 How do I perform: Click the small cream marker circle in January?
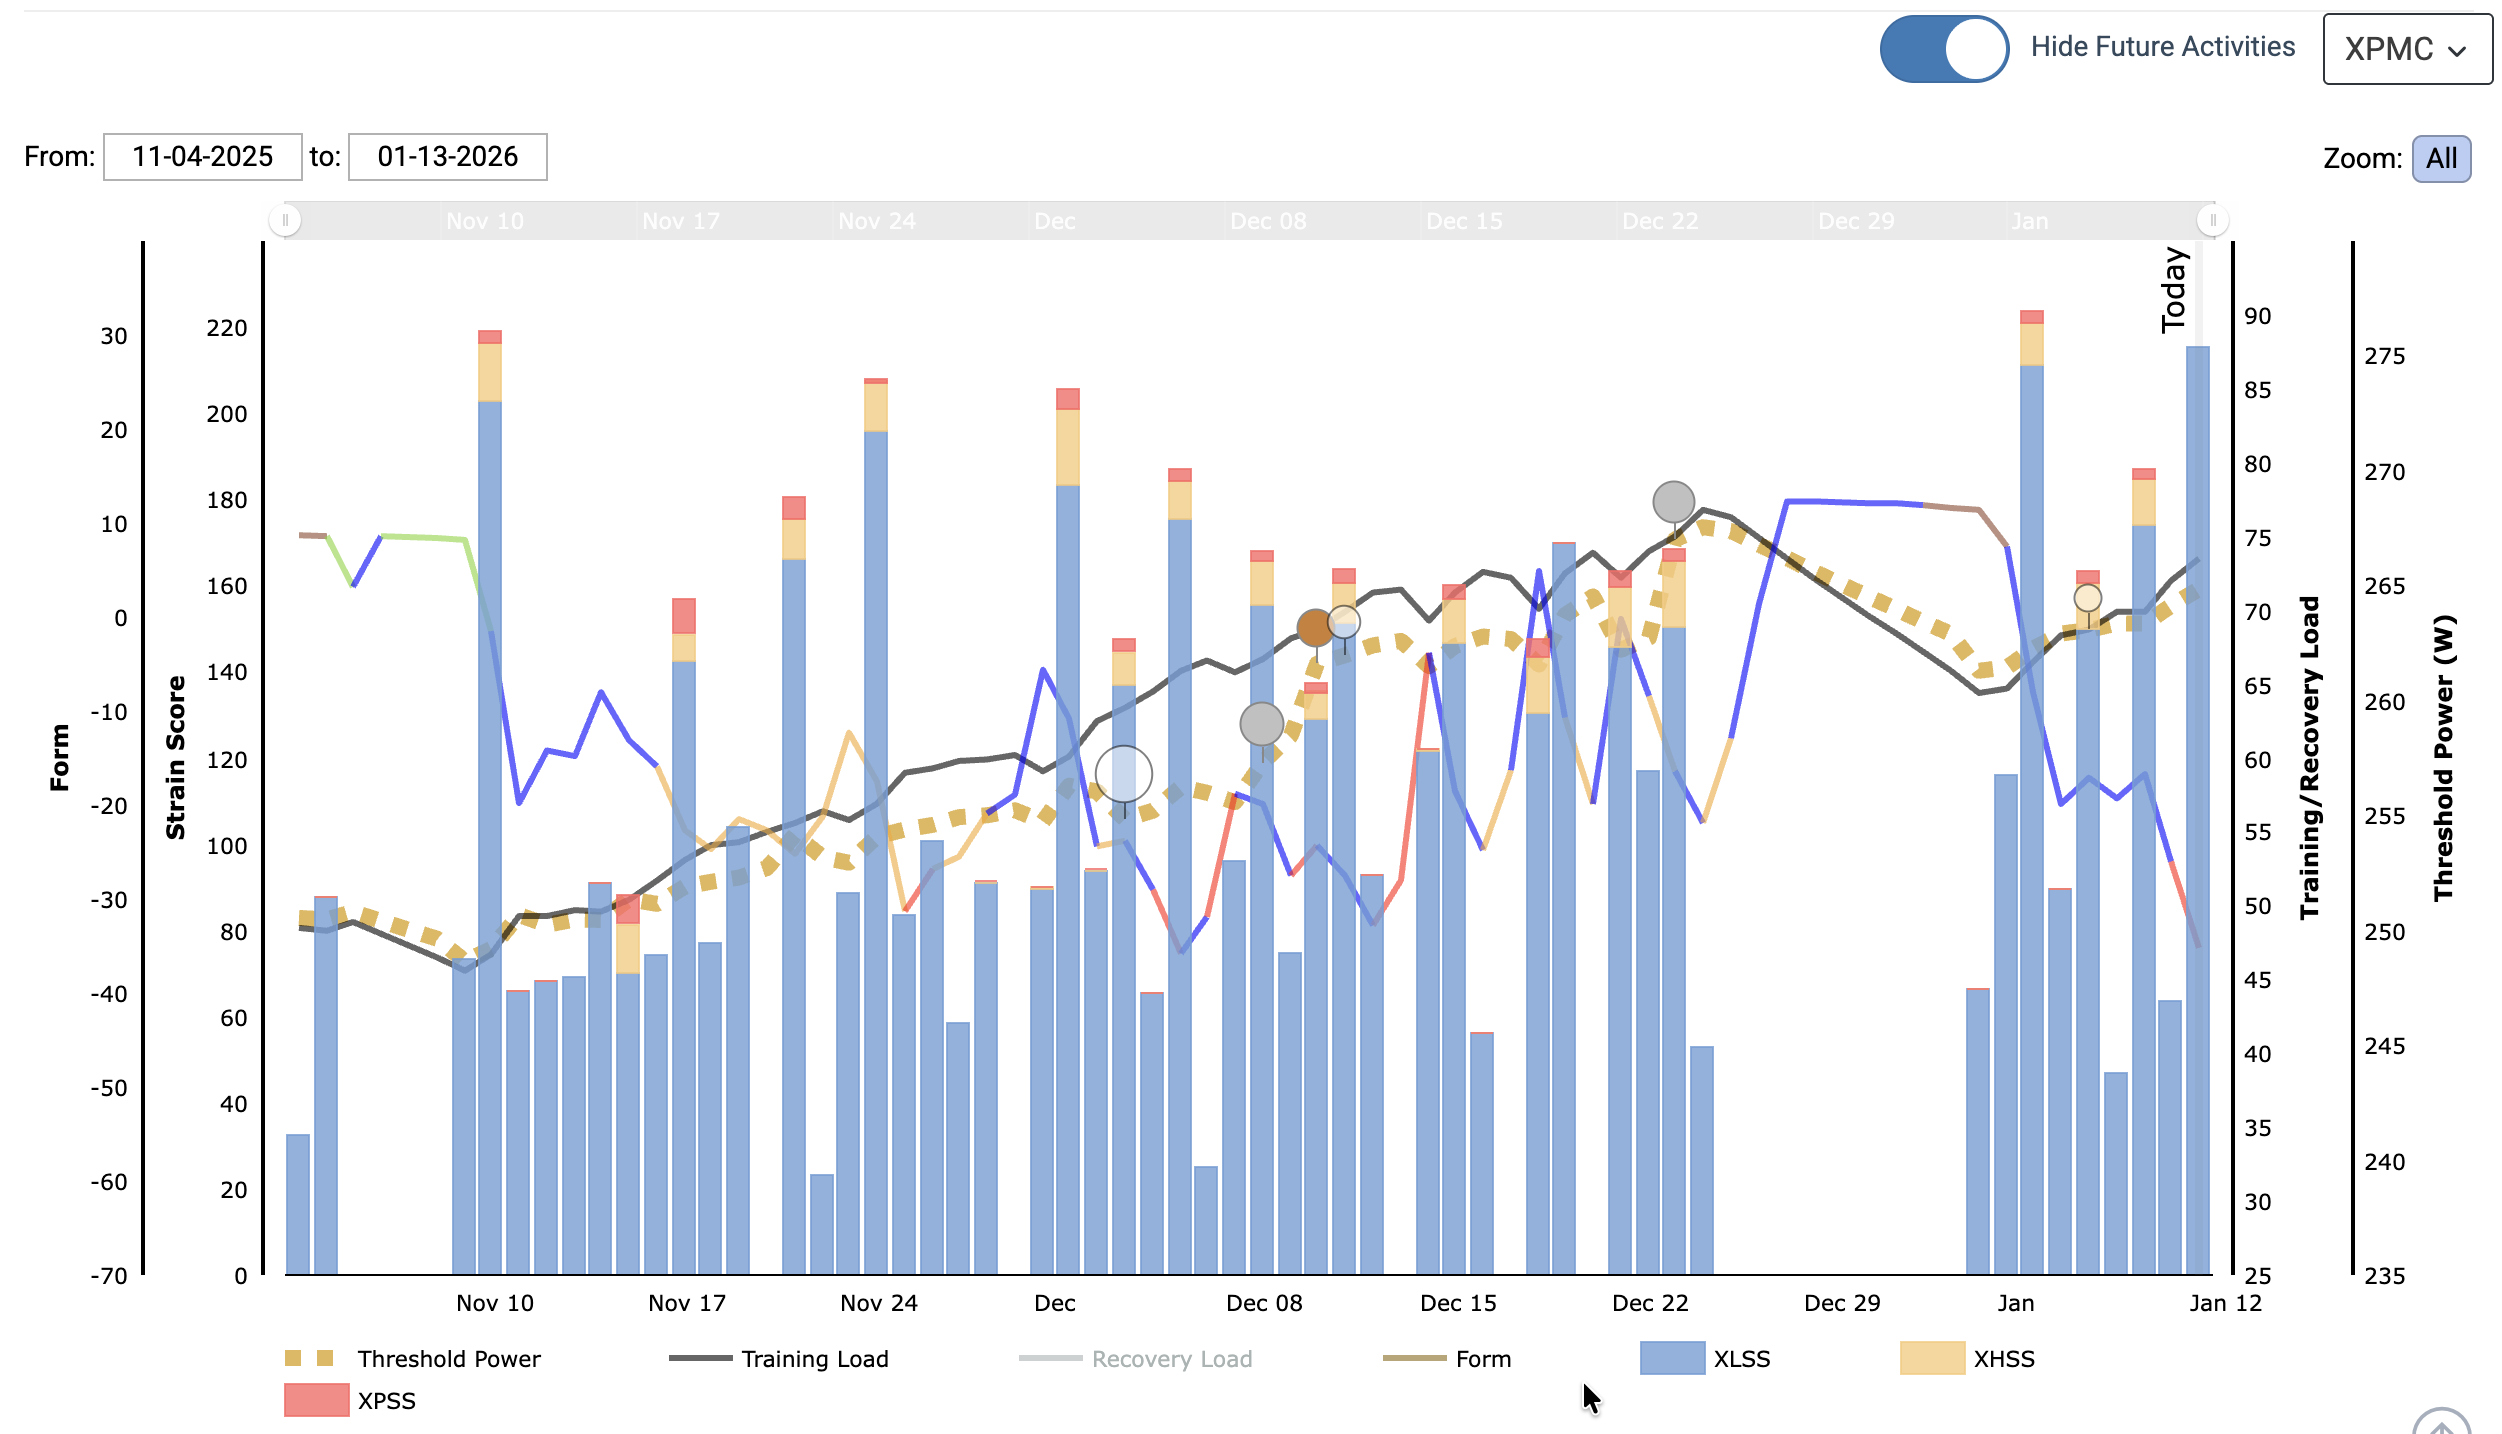[2087, 598]
